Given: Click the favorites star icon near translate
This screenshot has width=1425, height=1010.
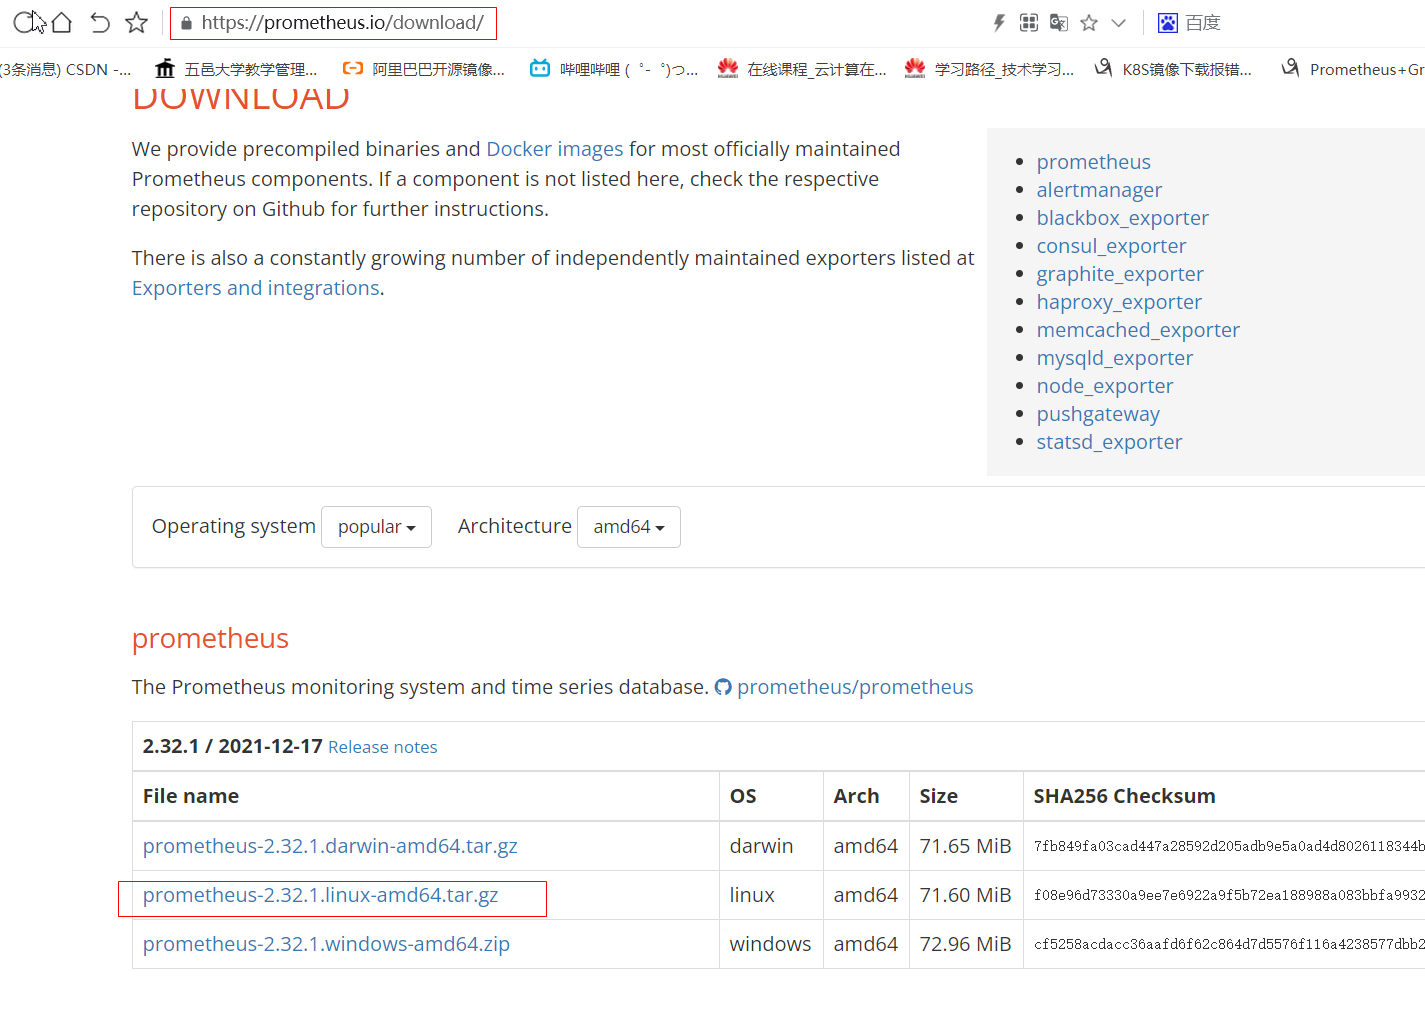Looking at the screenshot, I should [x=1089, y=23].
